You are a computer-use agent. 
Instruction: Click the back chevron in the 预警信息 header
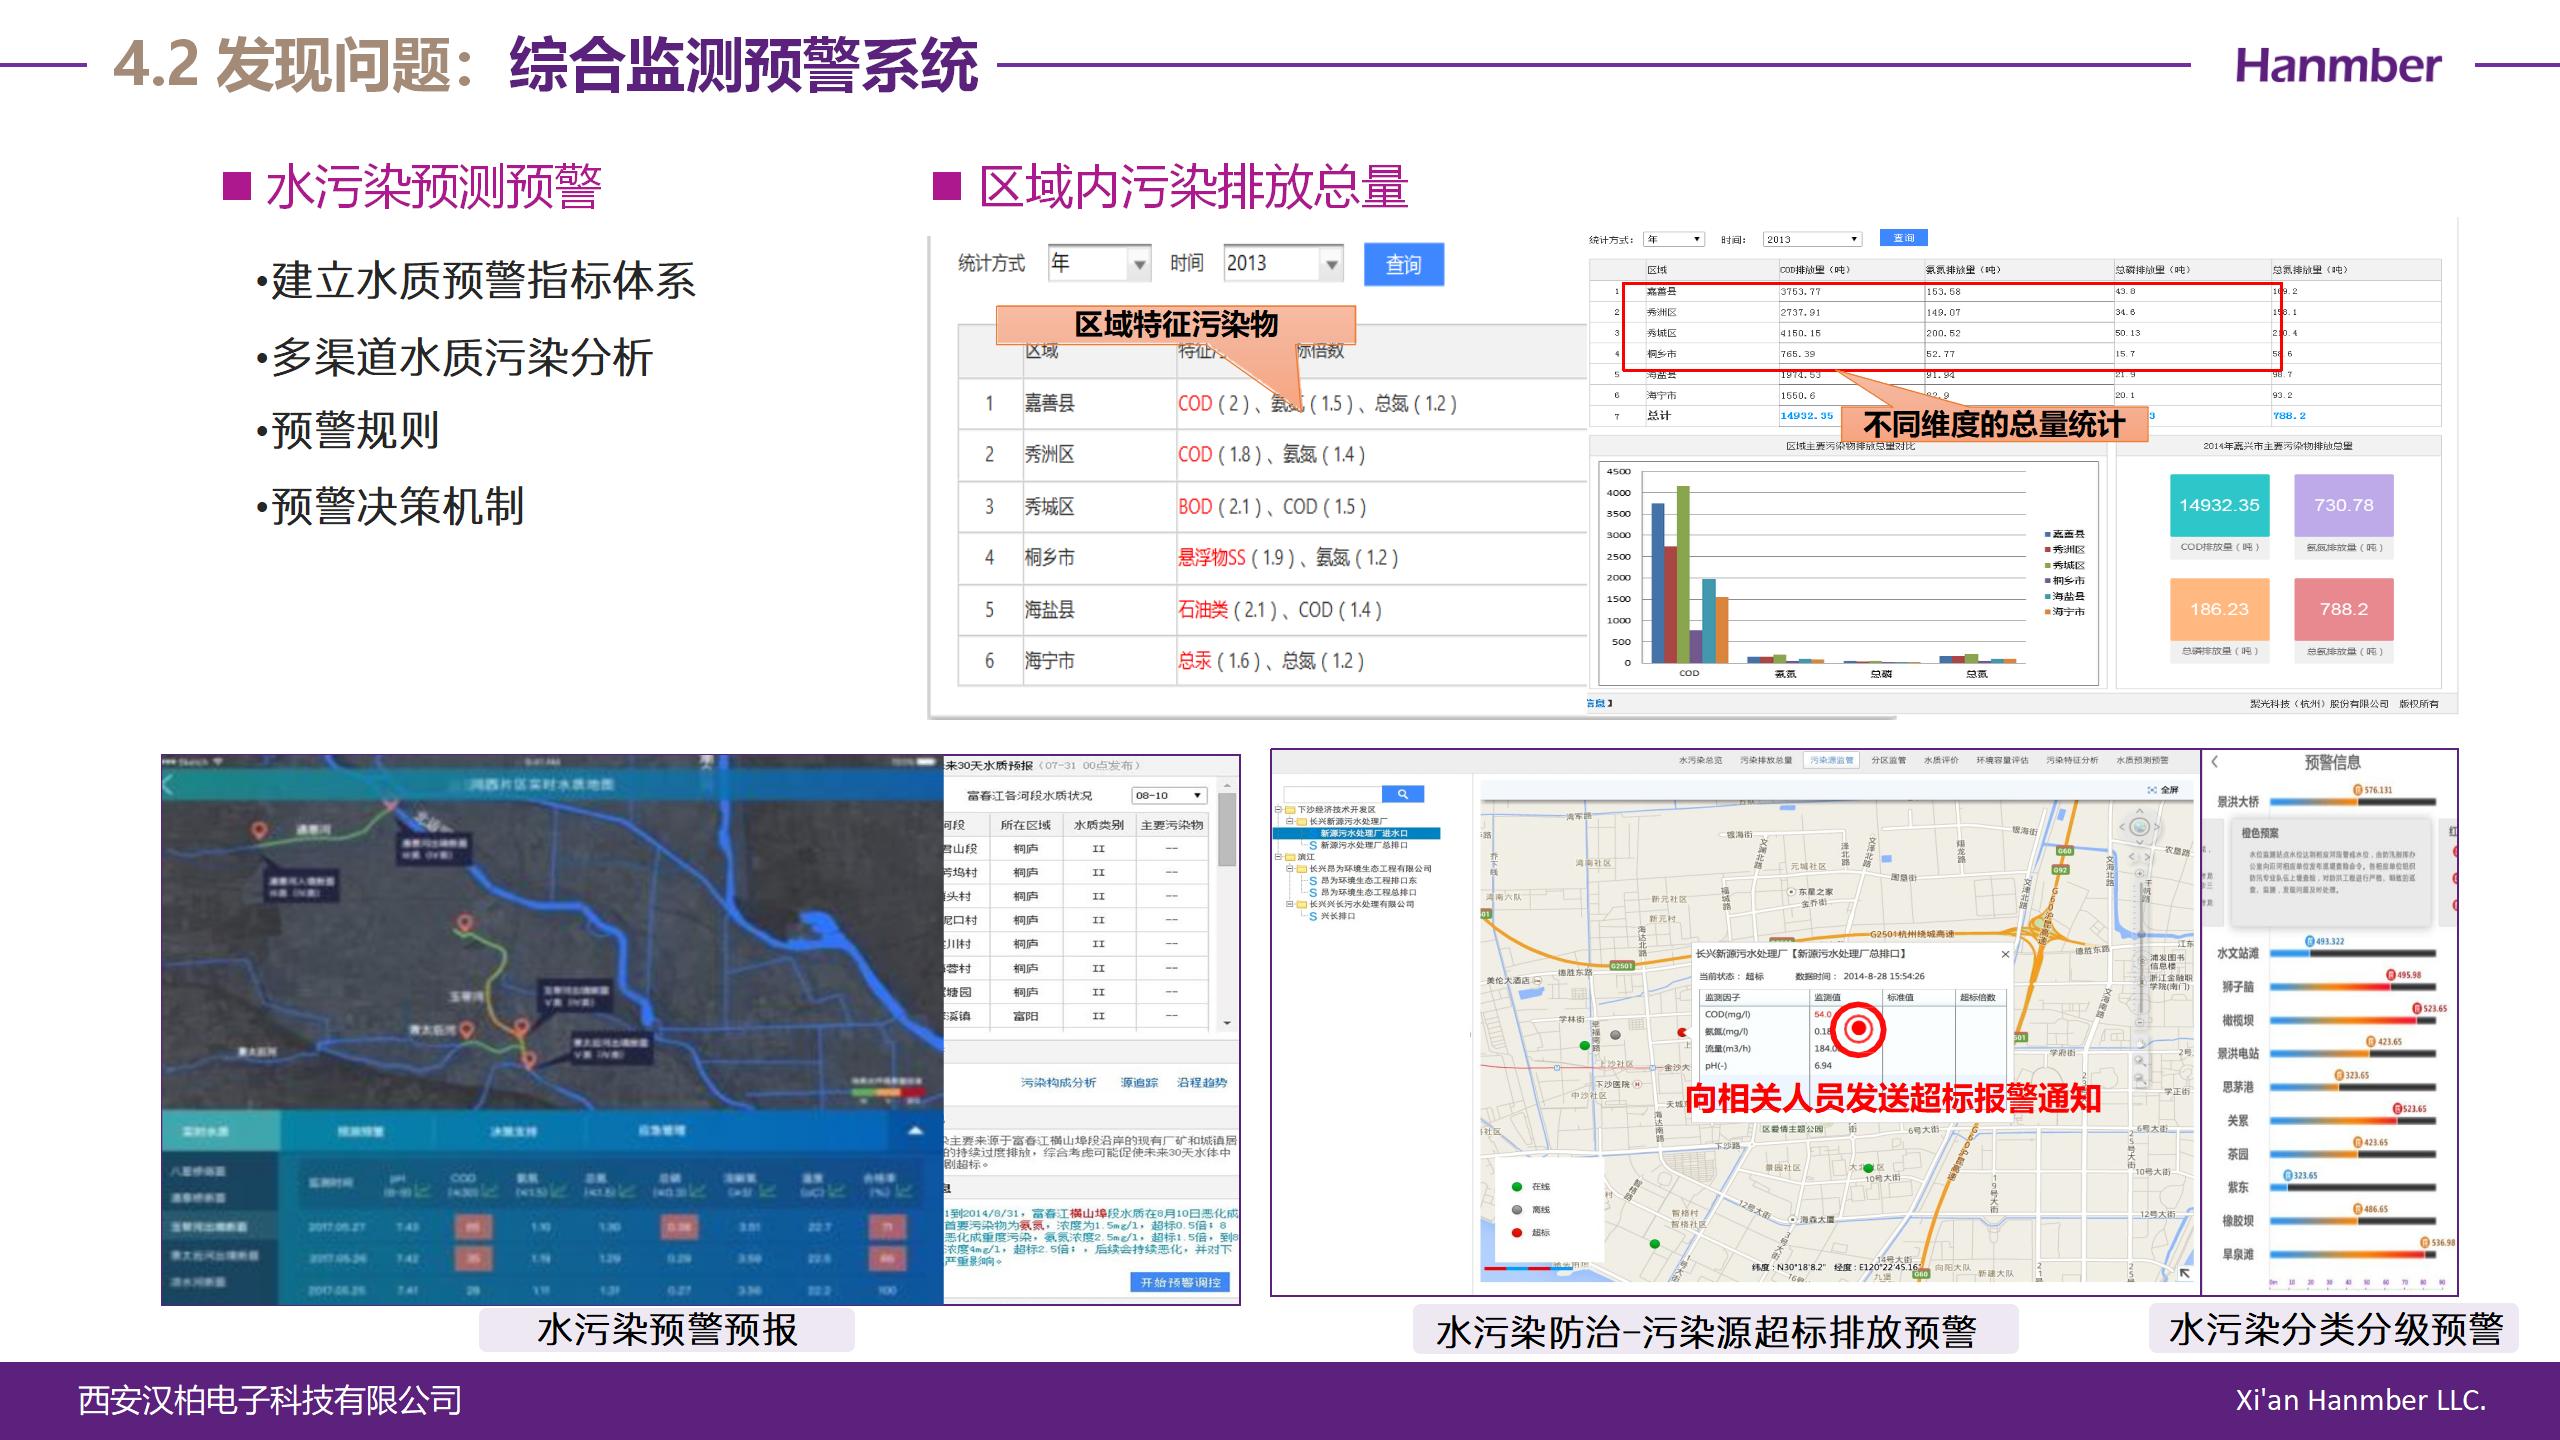[2215, 762]
